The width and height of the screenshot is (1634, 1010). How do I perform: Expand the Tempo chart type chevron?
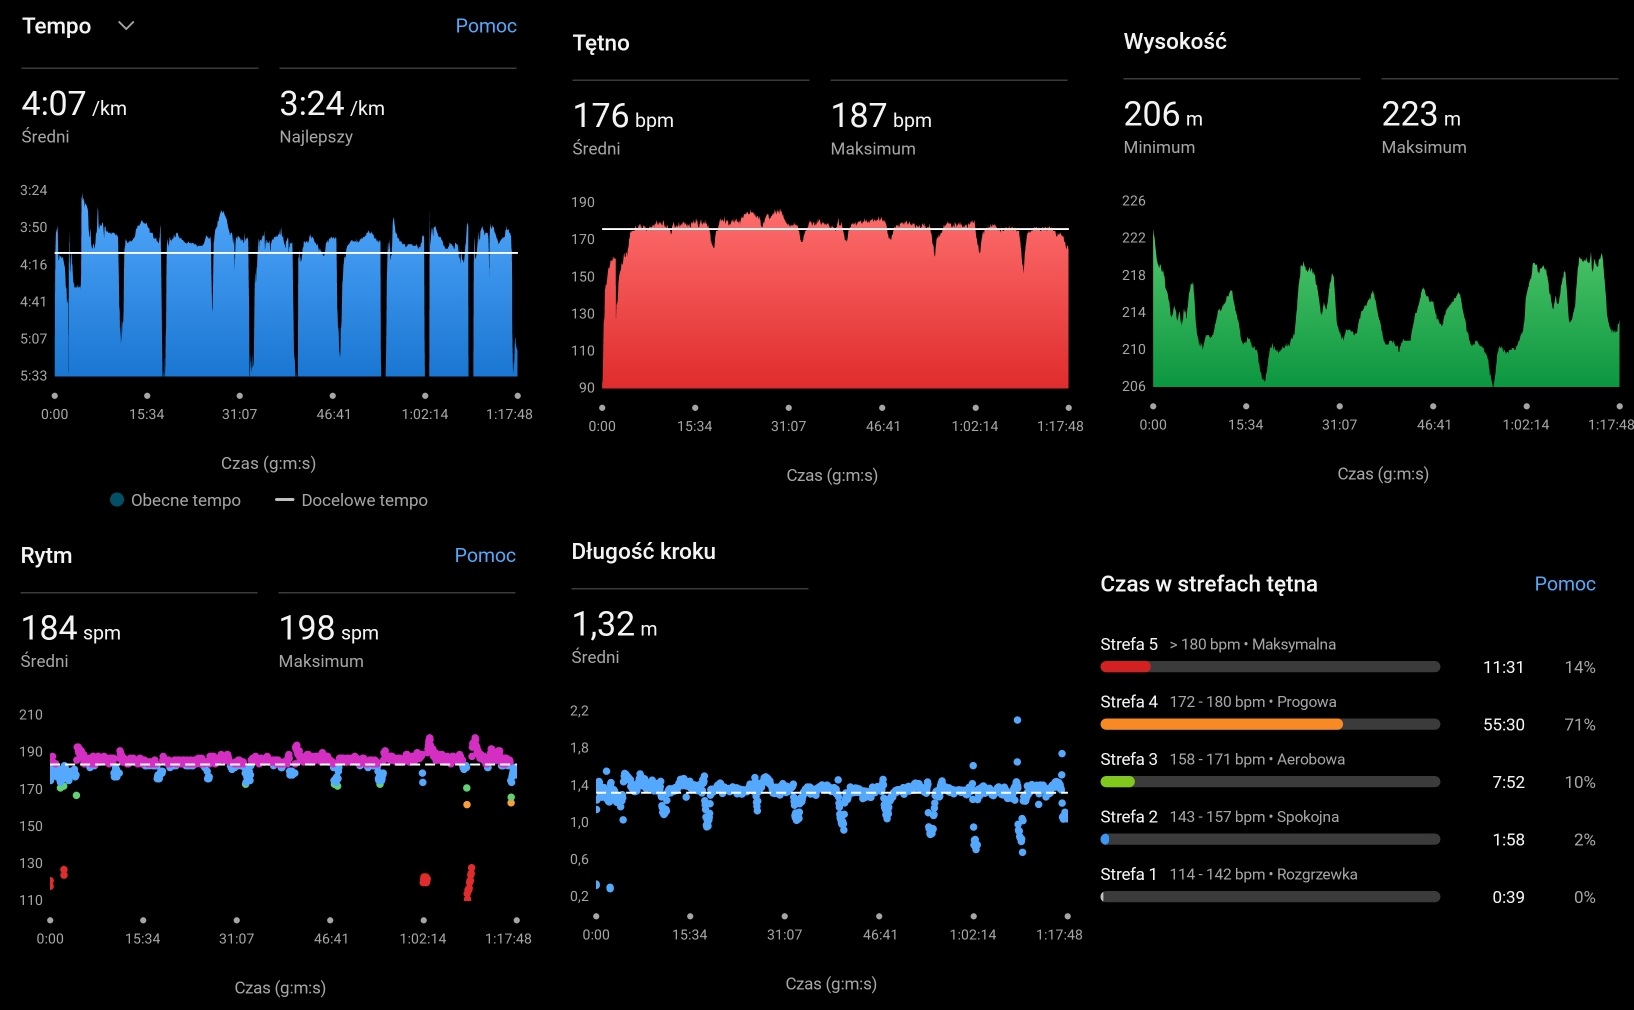(x=126, y=26)
